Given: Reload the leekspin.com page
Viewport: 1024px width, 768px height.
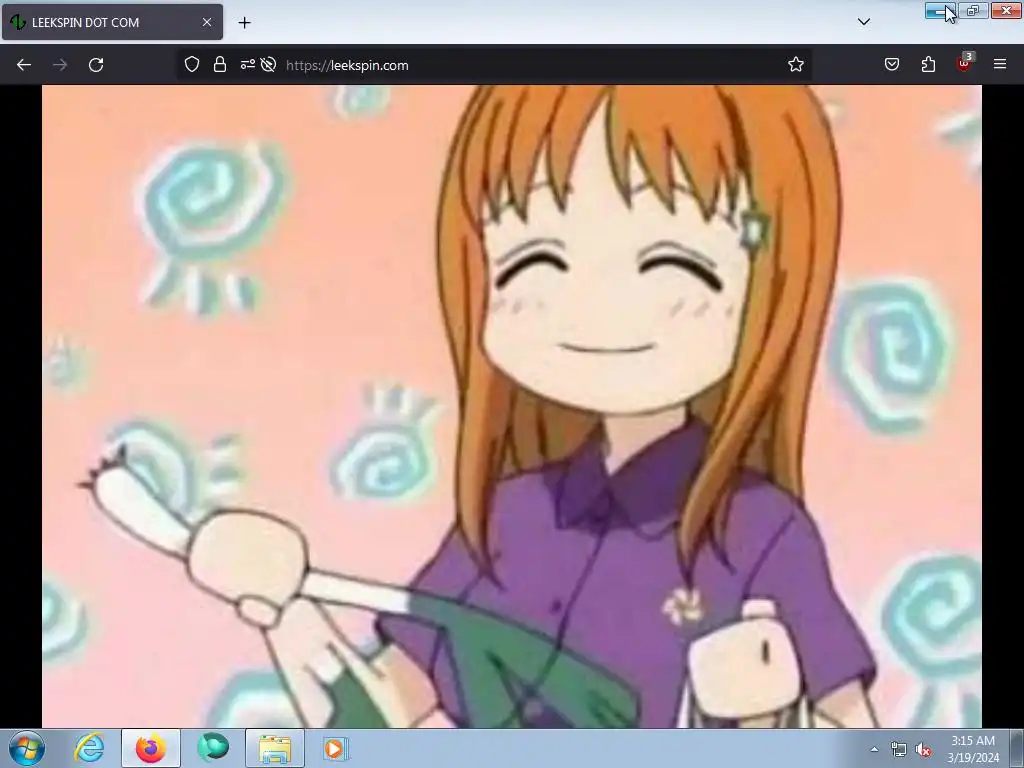Looking at the screenshot, I should point(96,65).
